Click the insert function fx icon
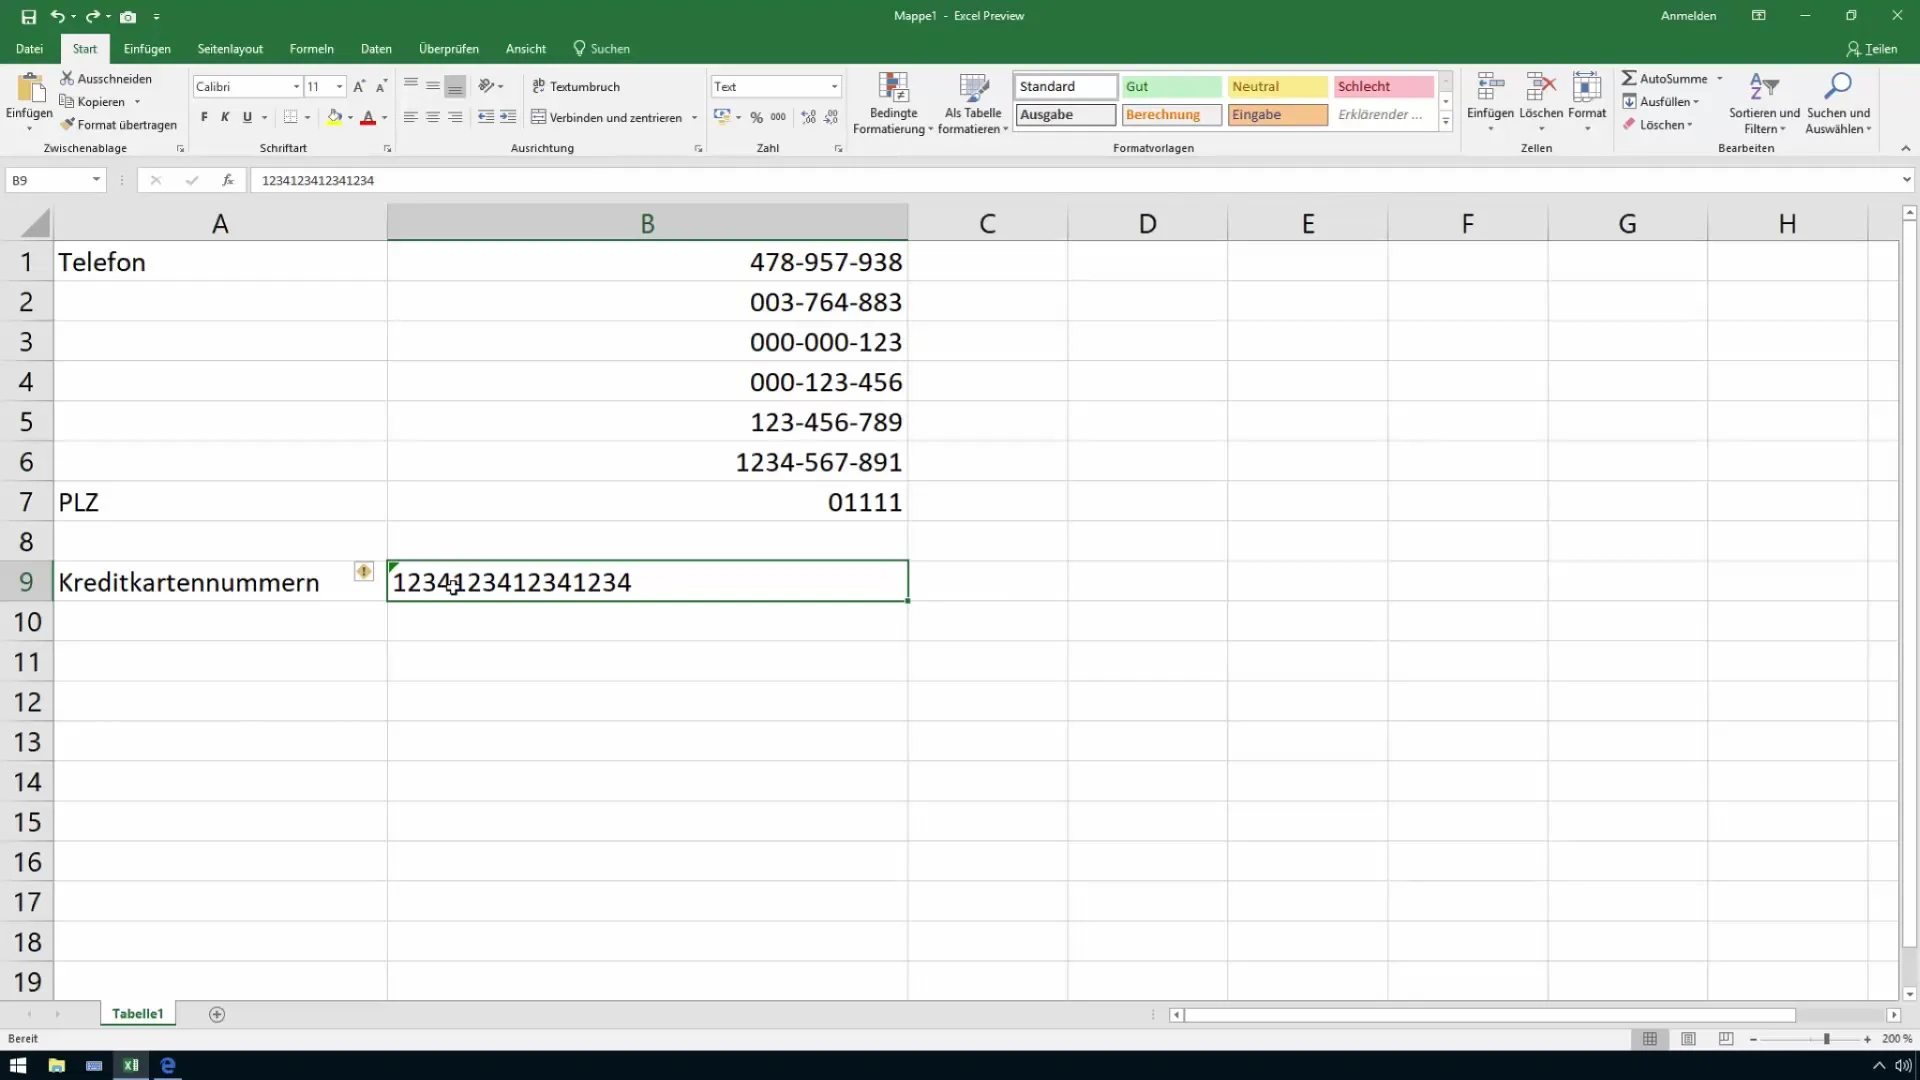 (x=228, y=180)
